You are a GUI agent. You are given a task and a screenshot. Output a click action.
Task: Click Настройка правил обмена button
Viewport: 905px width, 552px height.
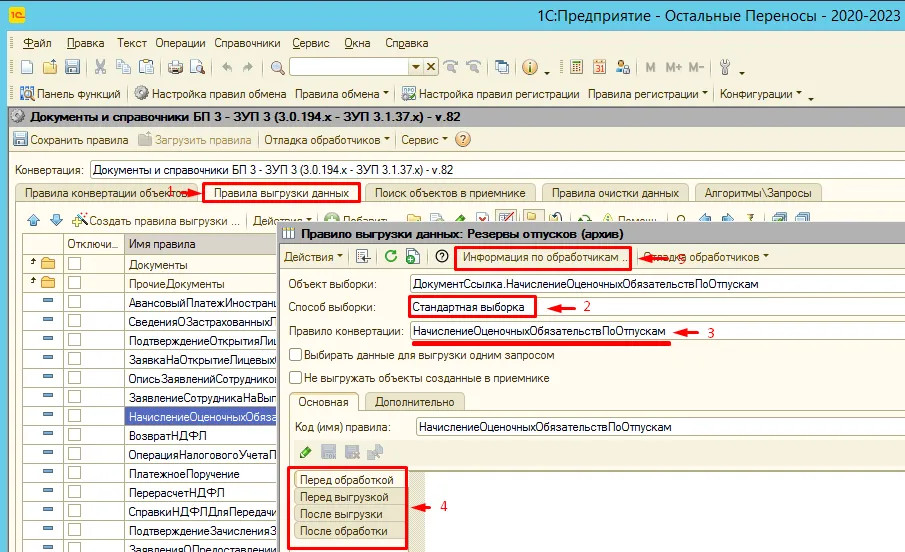[210, 94]
